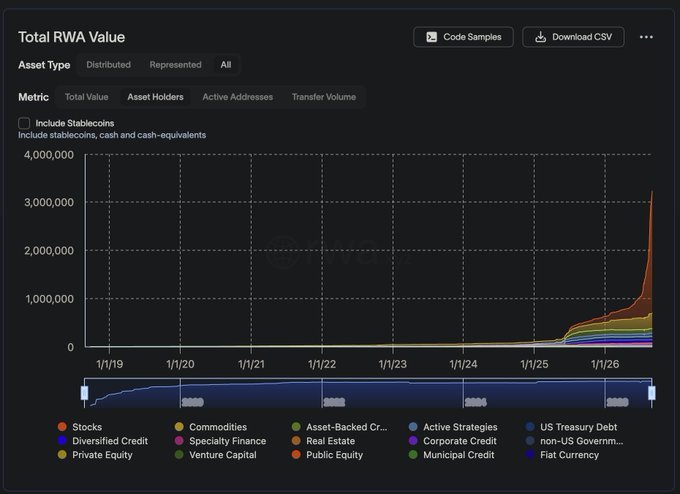This screenshot has width=680, height=494.
Task: Enable the Include Stablecoins checkbox
Action: (24, 123)
